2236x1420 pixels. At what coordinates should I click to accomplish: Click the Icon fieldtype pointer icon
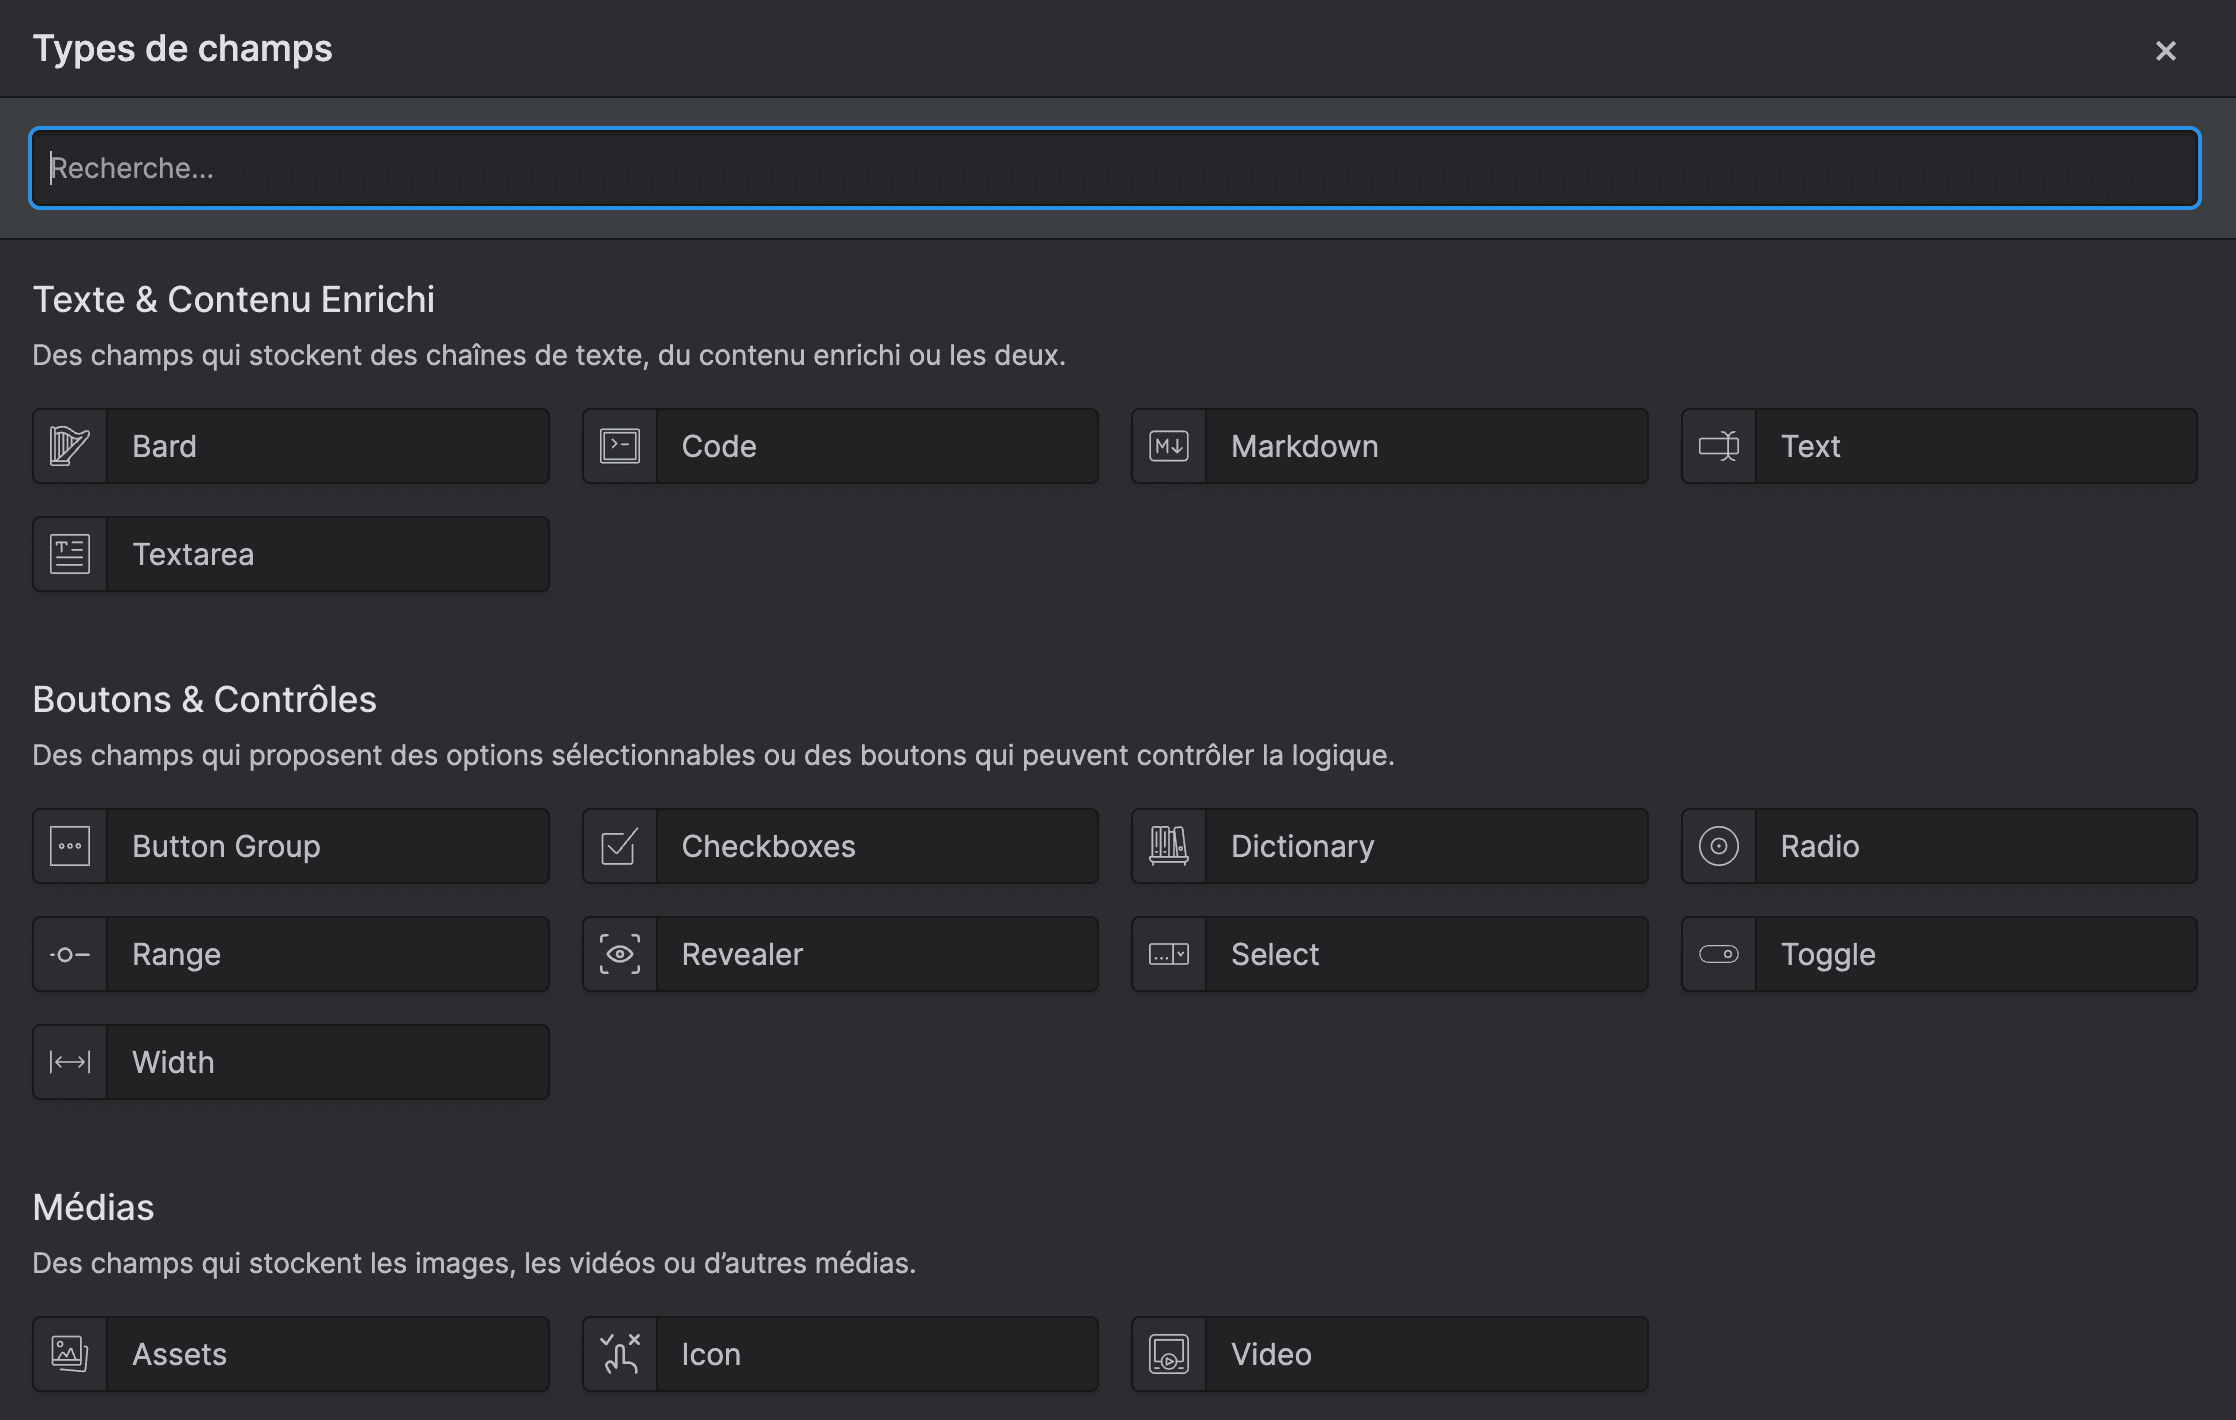pos(620,1354)
